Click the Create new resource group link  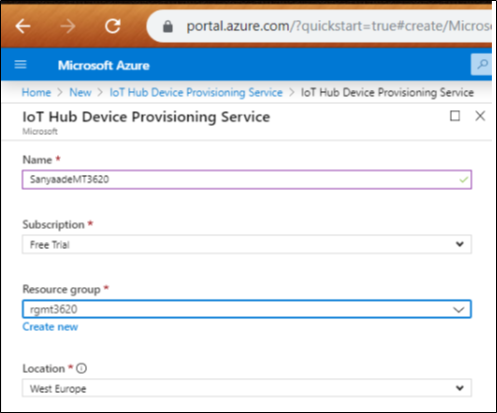point(50,327)
